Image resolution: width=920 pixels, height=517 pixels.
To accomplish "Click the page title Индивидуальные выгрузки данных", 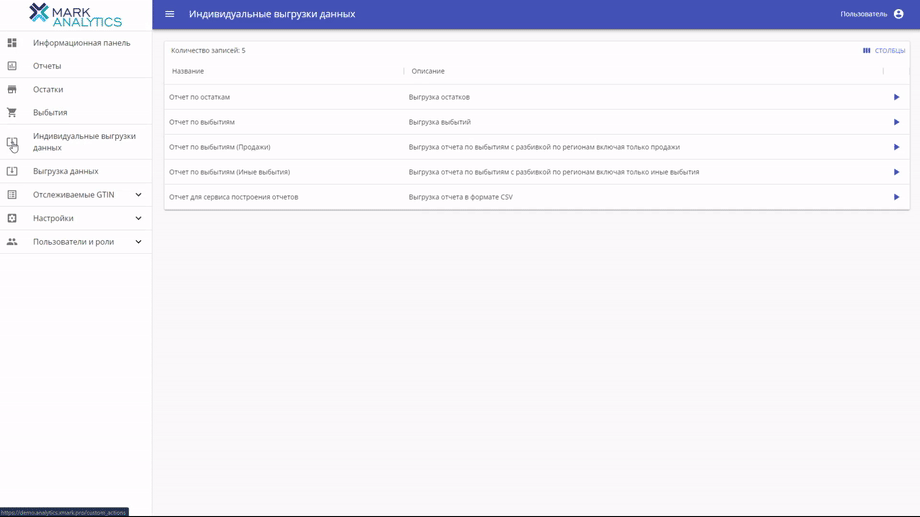I will click(272, 14).
